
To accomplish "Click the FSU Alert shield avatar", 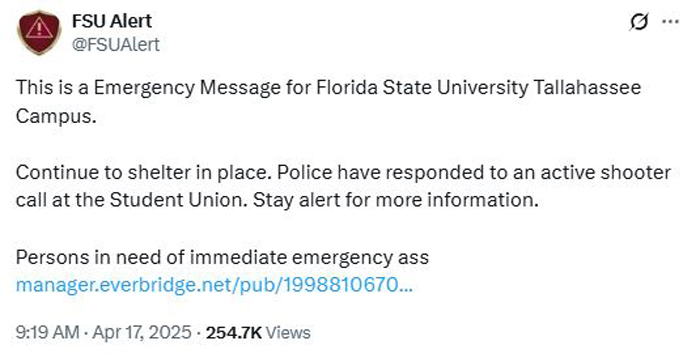I will point(39,32).
